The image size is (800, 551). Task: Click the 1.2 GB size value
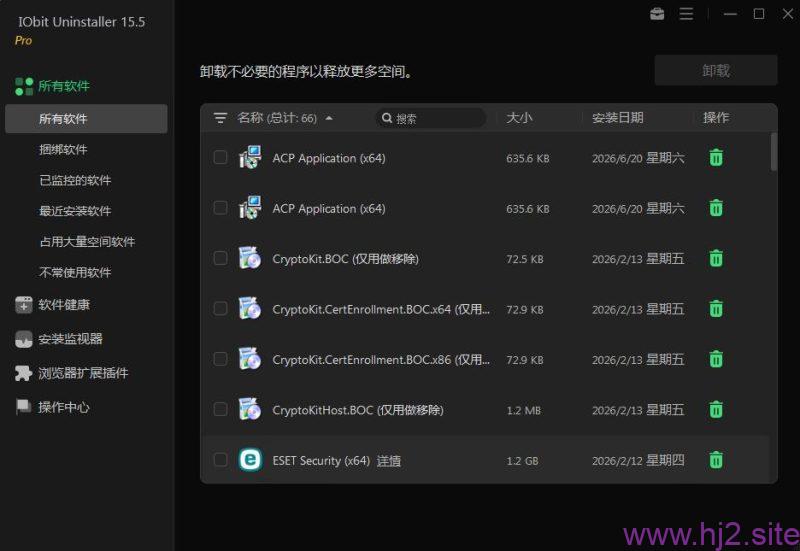pos(522,461)
